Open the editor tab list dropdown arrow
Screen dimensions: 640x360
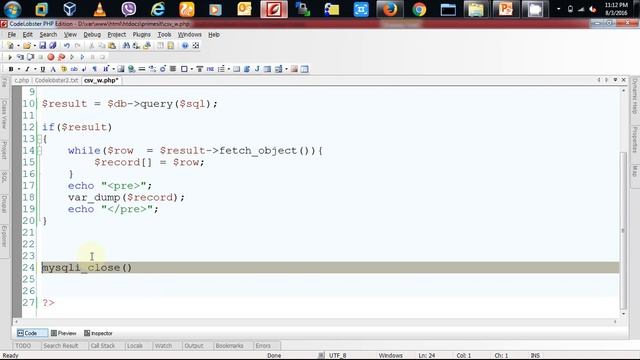click(x=615, y=80)
